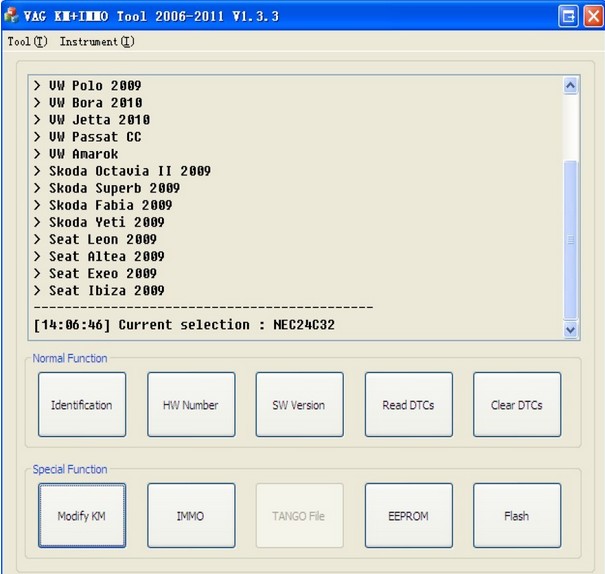Select the 'VW Passat CC' line
This screenshot has height=574, width=605.
[88, 137]
